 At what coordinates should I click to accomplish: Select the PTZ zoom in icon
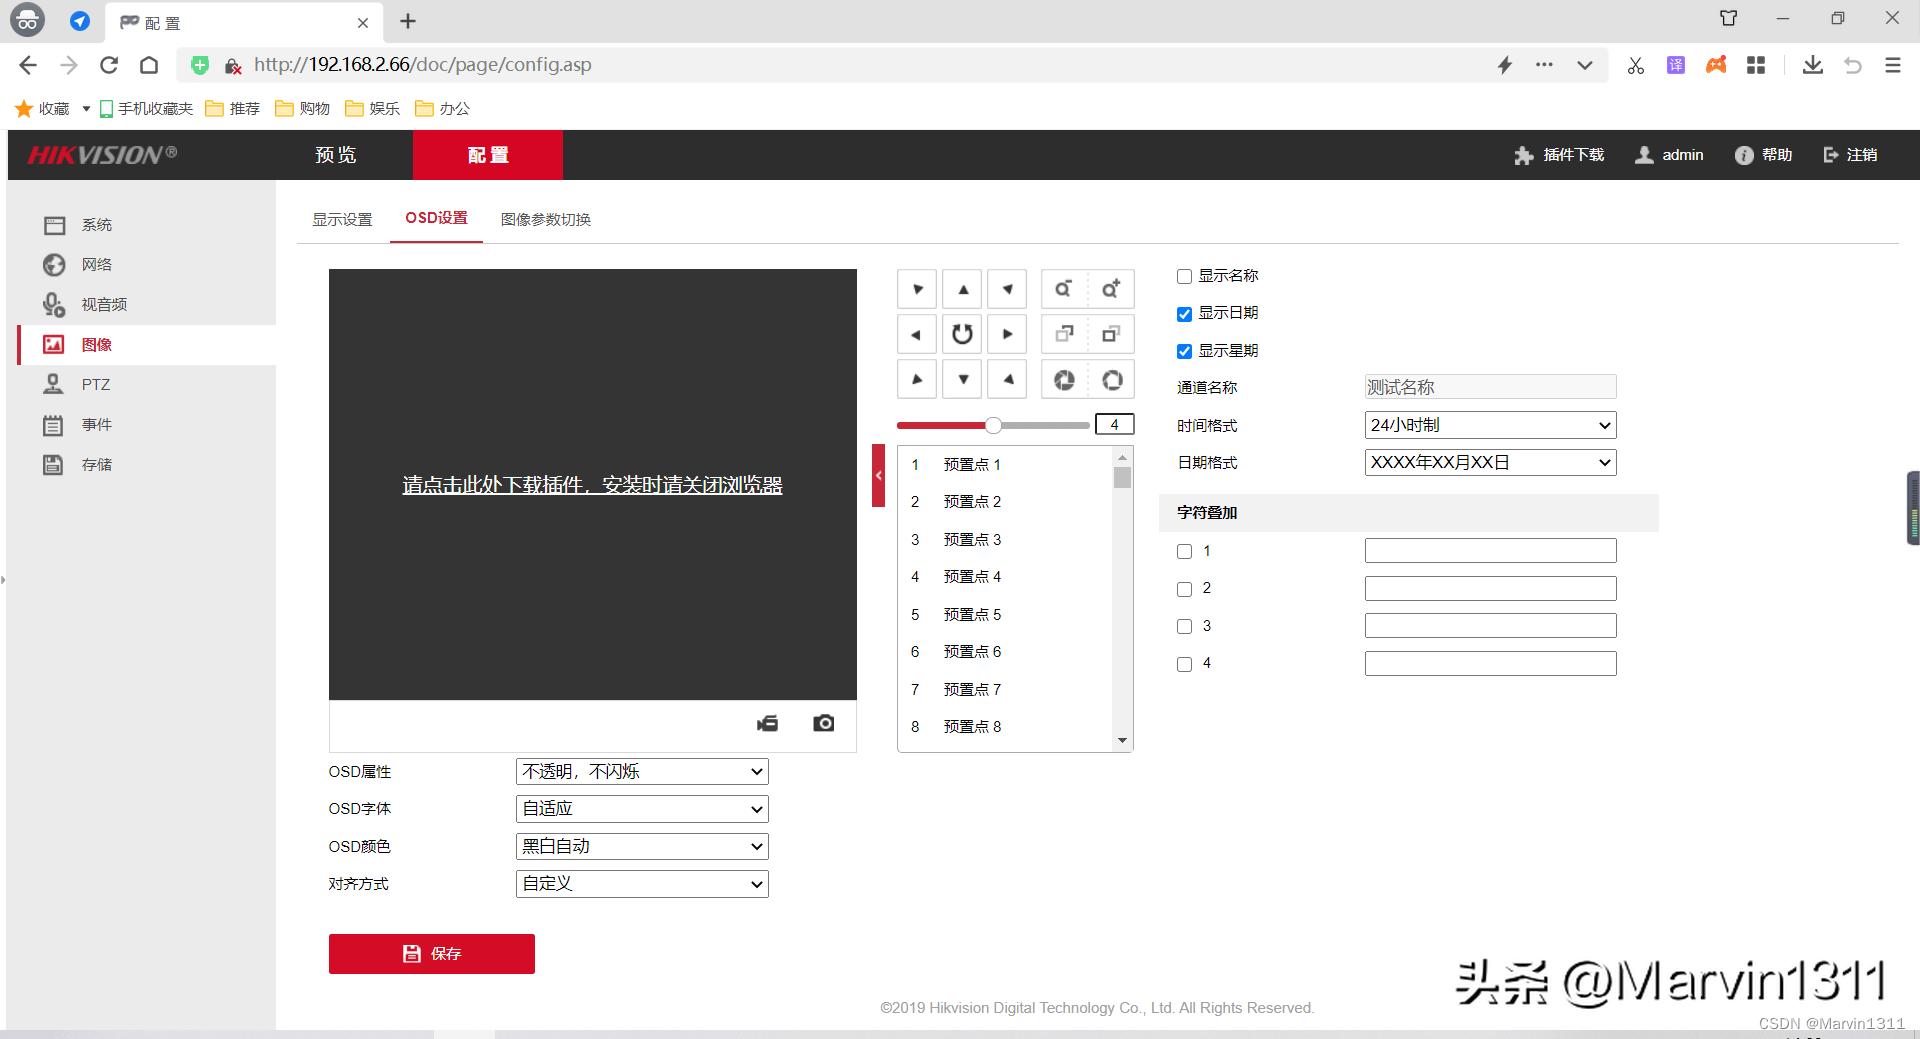click(1110, 288)
